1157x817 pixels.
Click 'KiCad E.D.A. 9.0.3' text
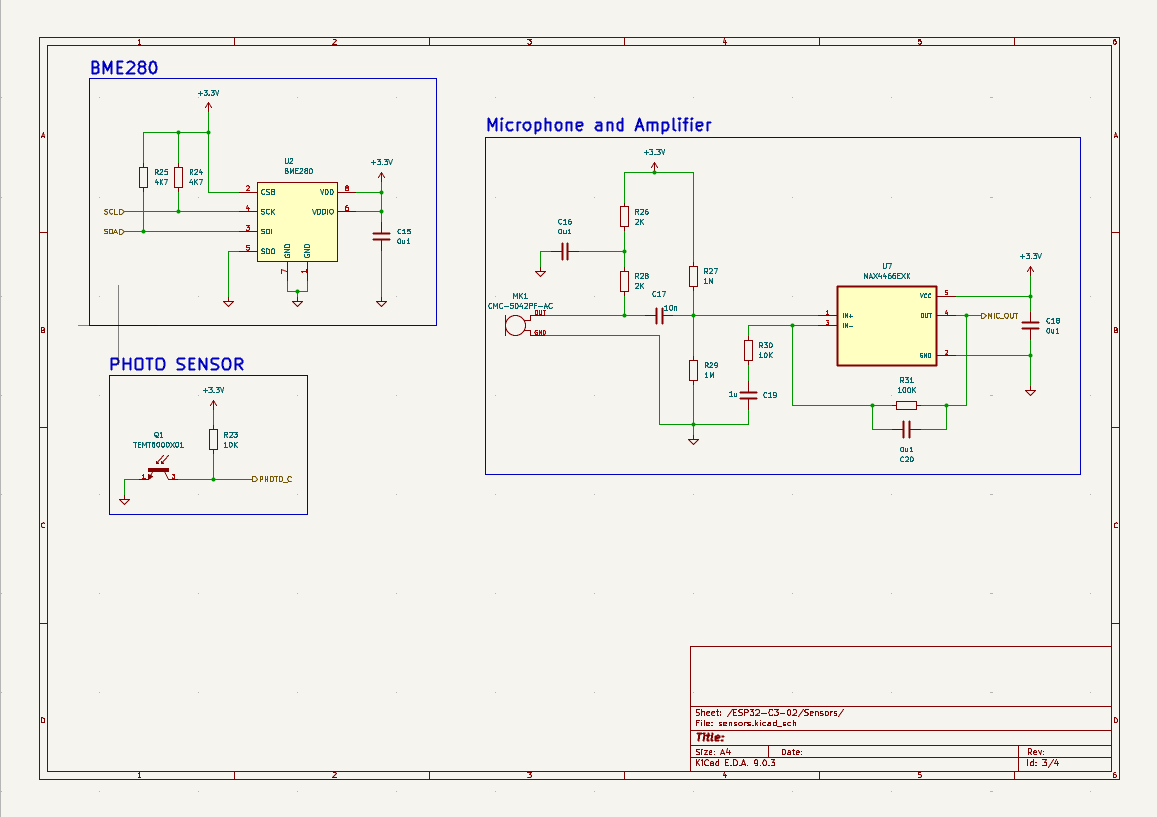pyautogui.click(x=735, y=762)
